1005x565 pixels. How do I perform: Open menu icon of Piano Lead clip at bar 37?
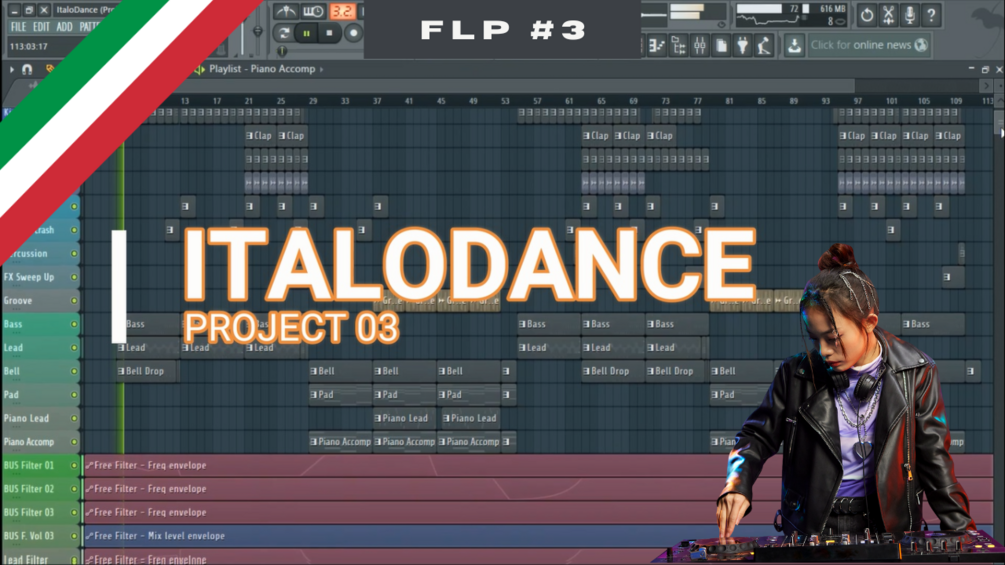pyautogui.click(x=378, y=418)
